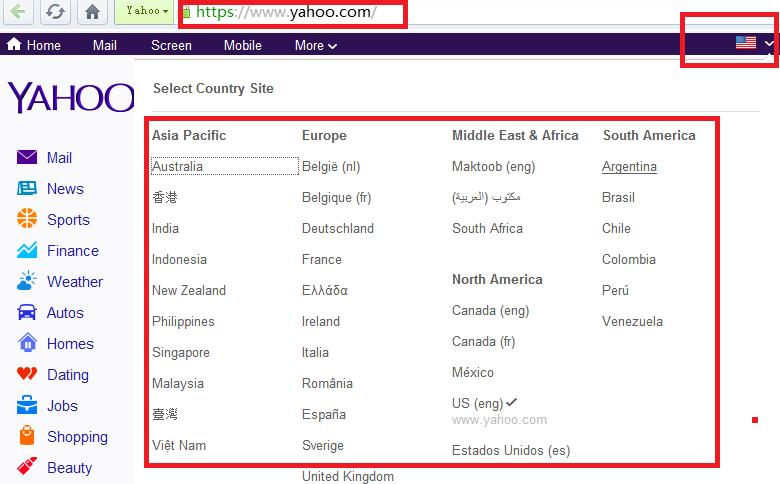Click the browser reload button
780x484 pixels.
click(x=55, y=11)
